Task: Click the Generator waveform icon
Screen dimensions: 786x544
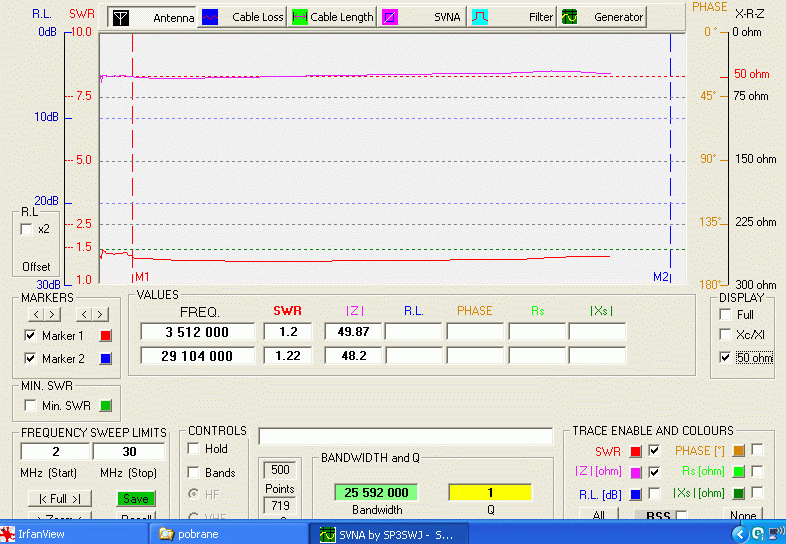Action: [569, 17]
